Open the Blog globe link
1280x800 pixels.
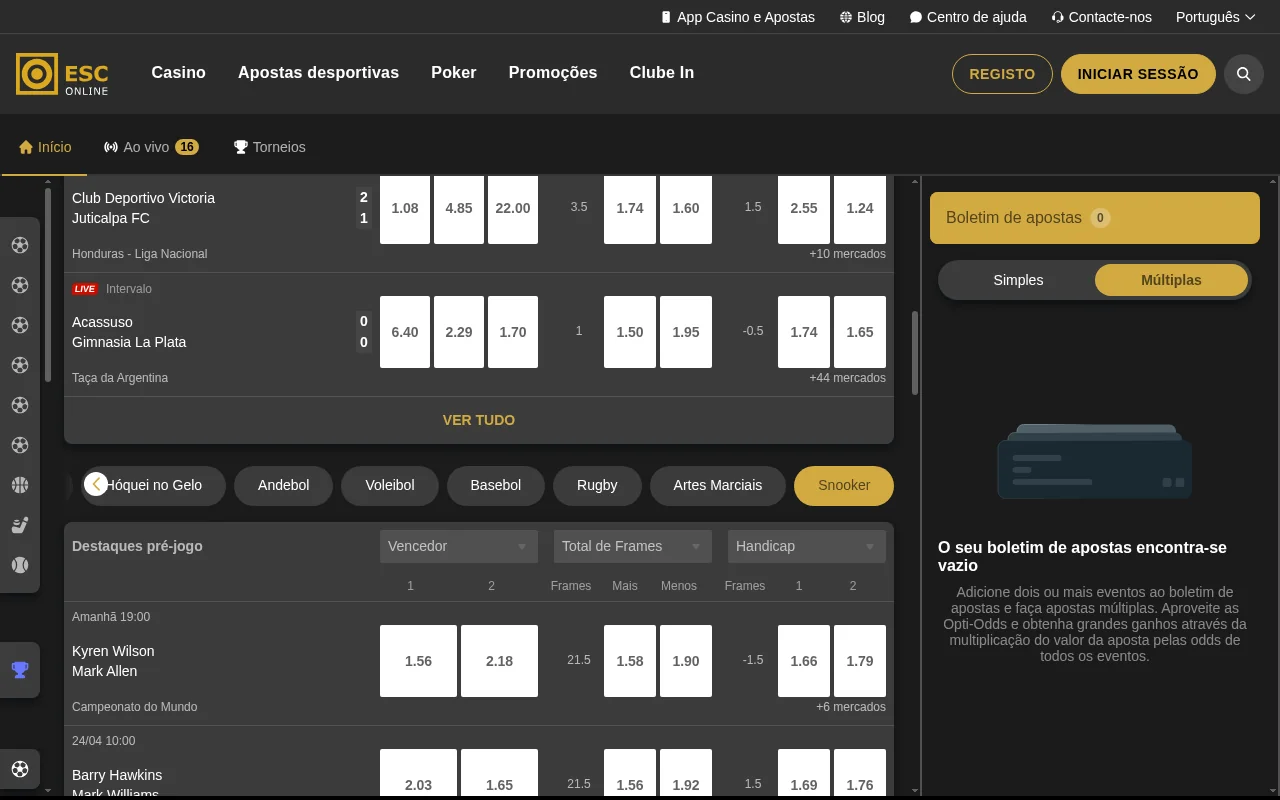pos(862,17)
